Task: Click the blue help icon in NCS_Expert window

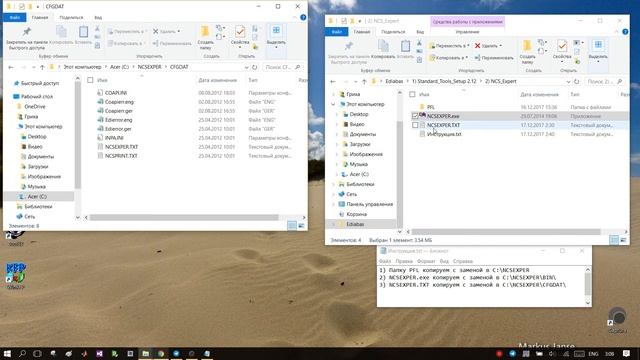Action: point(625,32)
